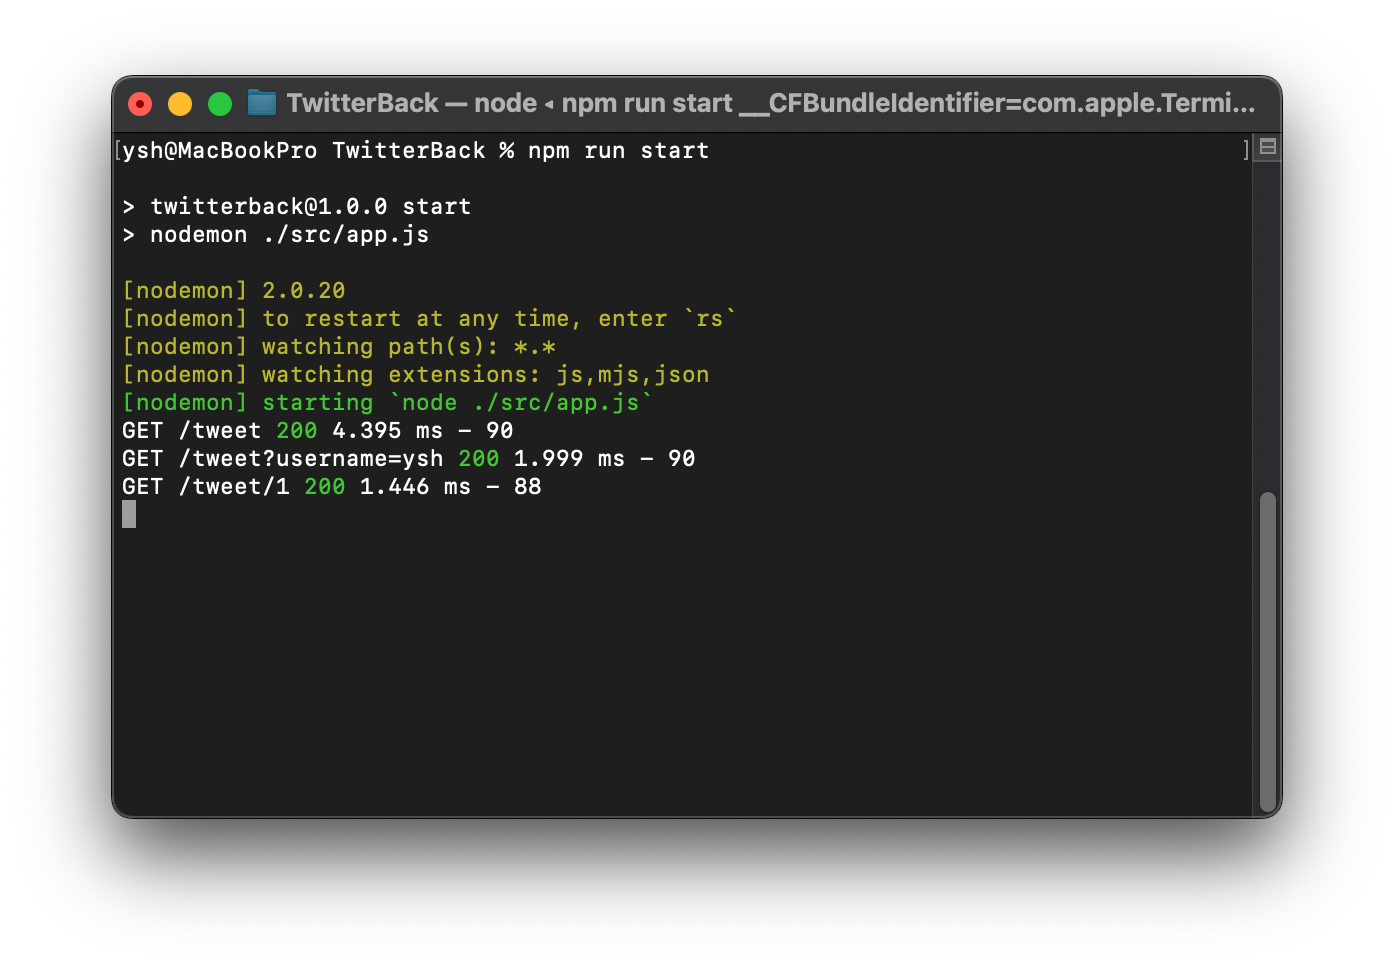
Task: Click the 'watching path(s): *.*' line
Action: 339,347
